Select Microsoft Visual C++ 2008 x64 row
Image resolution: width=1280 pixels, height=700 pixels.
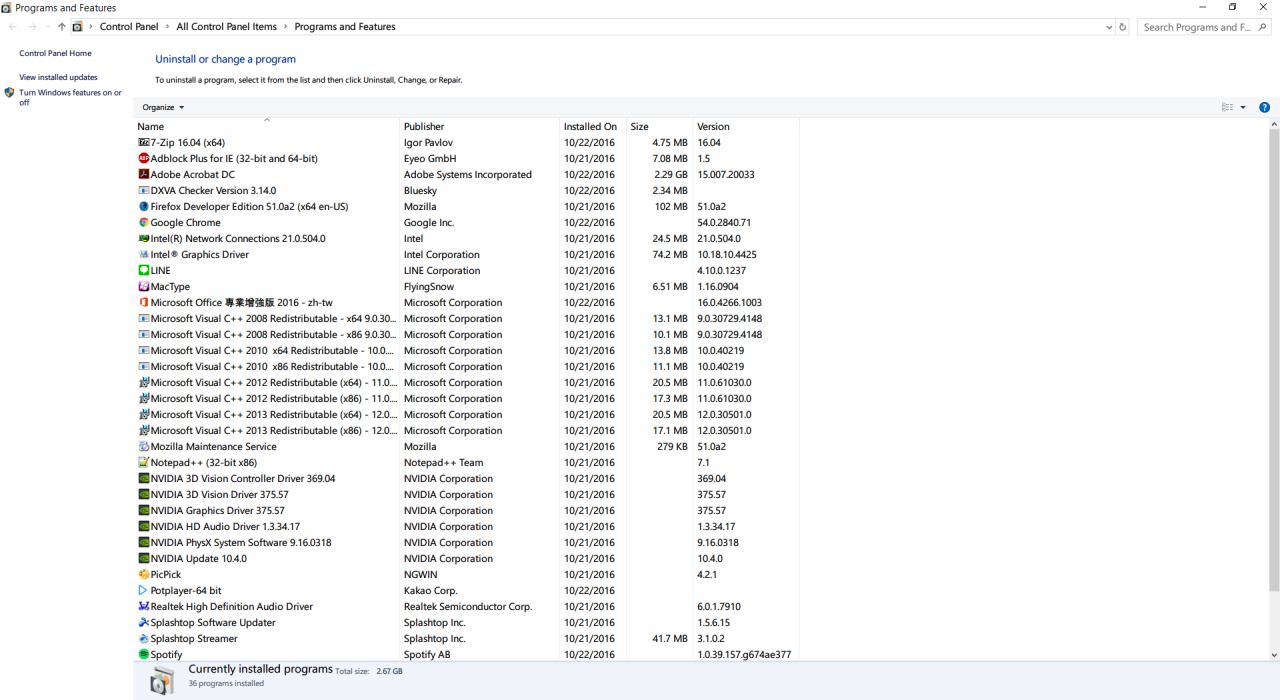coord(468,319)
